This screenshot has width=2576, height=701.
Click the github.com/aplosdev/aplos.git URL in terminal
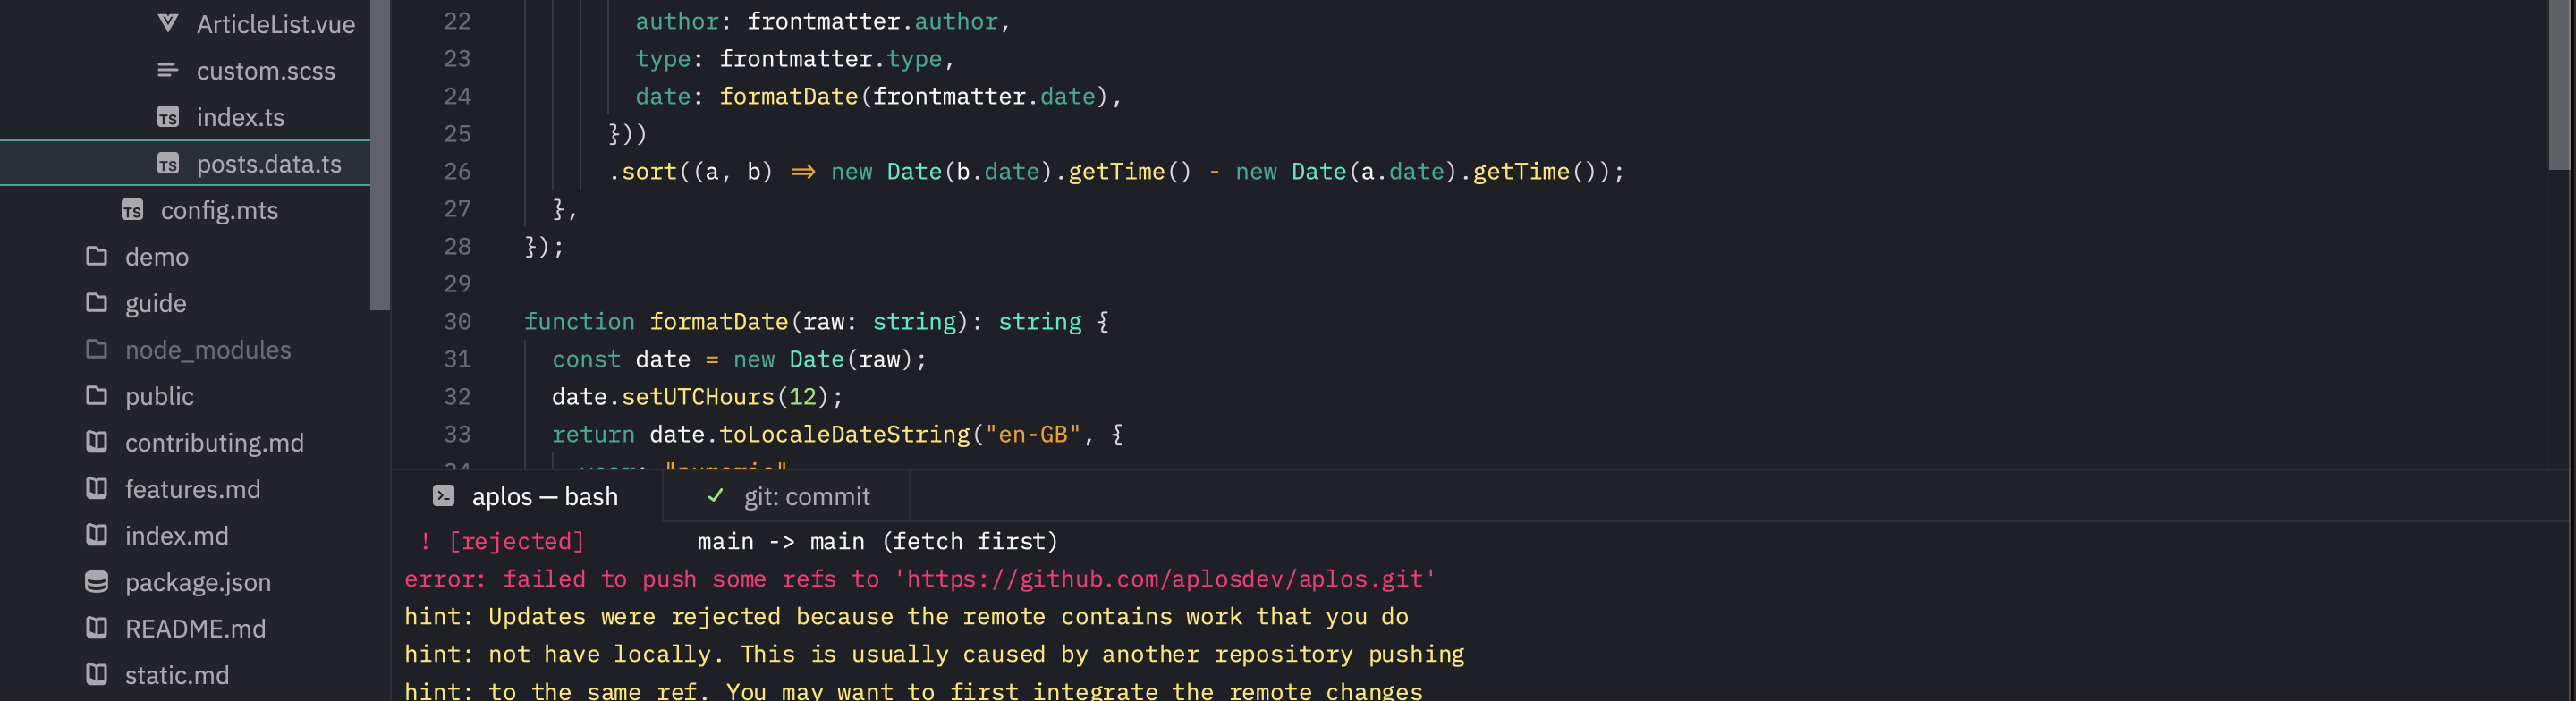point(1164,578)
